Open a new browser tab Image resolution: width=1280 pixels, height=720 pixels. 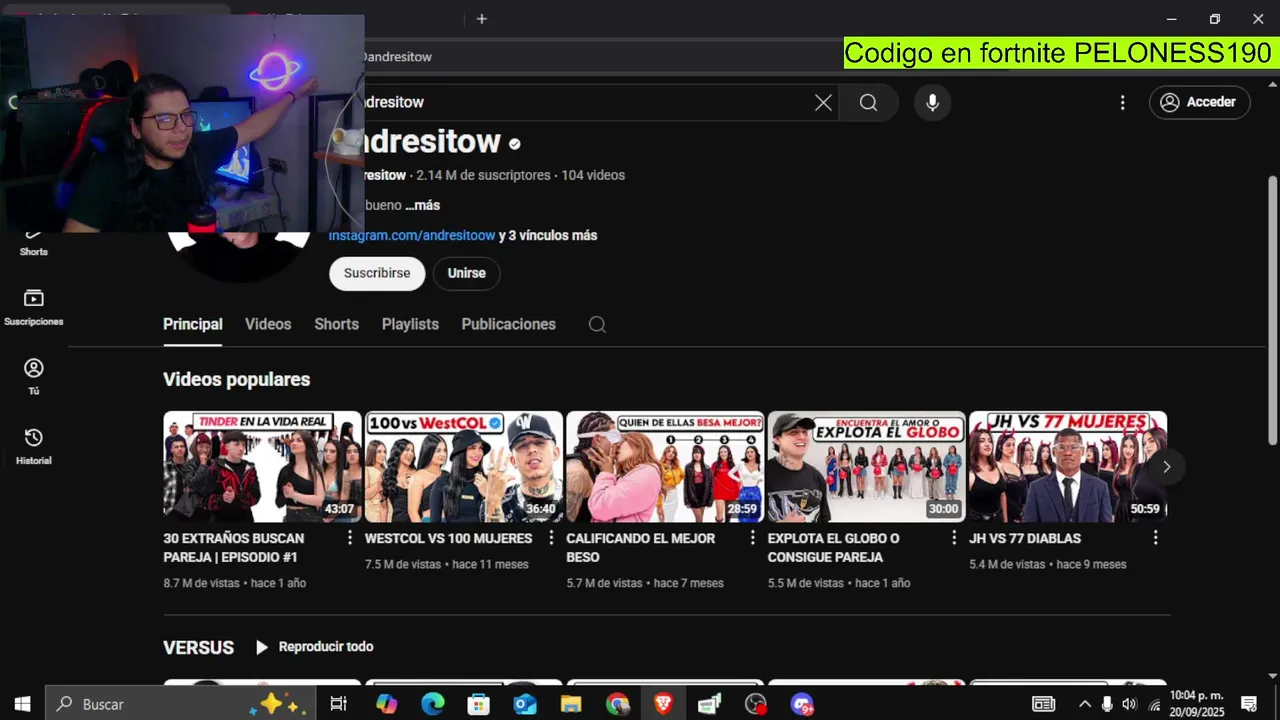[x=481, y=19]
